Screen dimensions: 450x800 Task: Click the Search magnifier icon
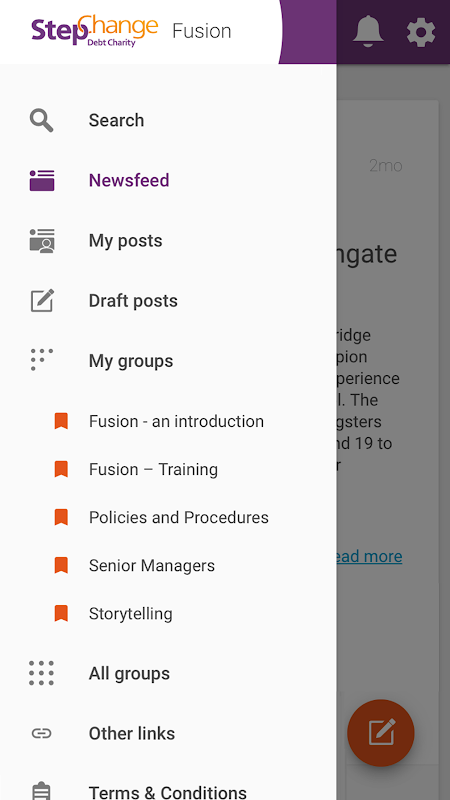pos(41,120)
